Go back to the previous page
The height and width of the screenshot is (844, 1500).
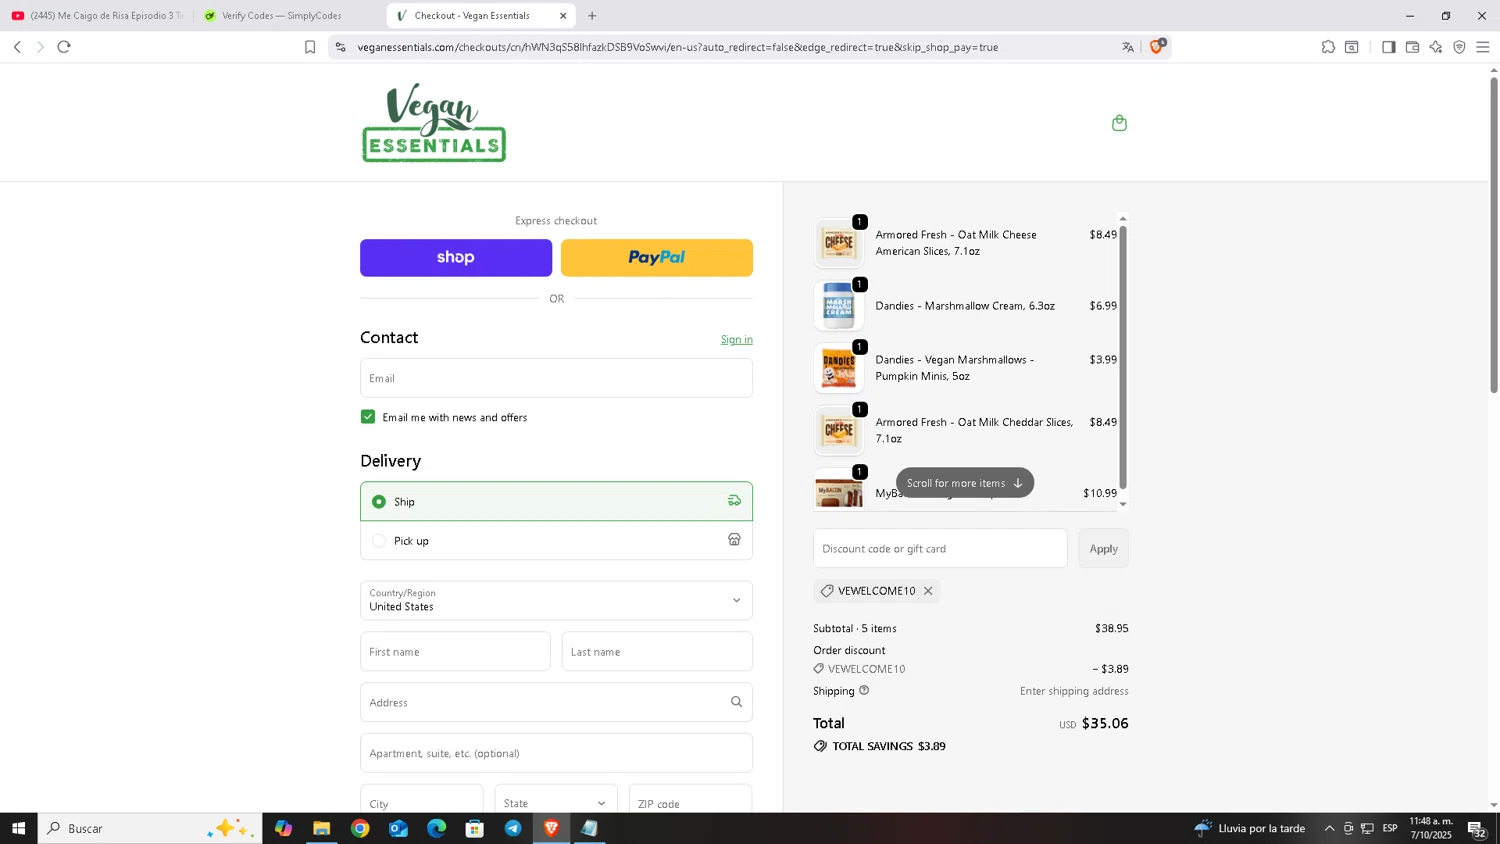tap(17, 47)
